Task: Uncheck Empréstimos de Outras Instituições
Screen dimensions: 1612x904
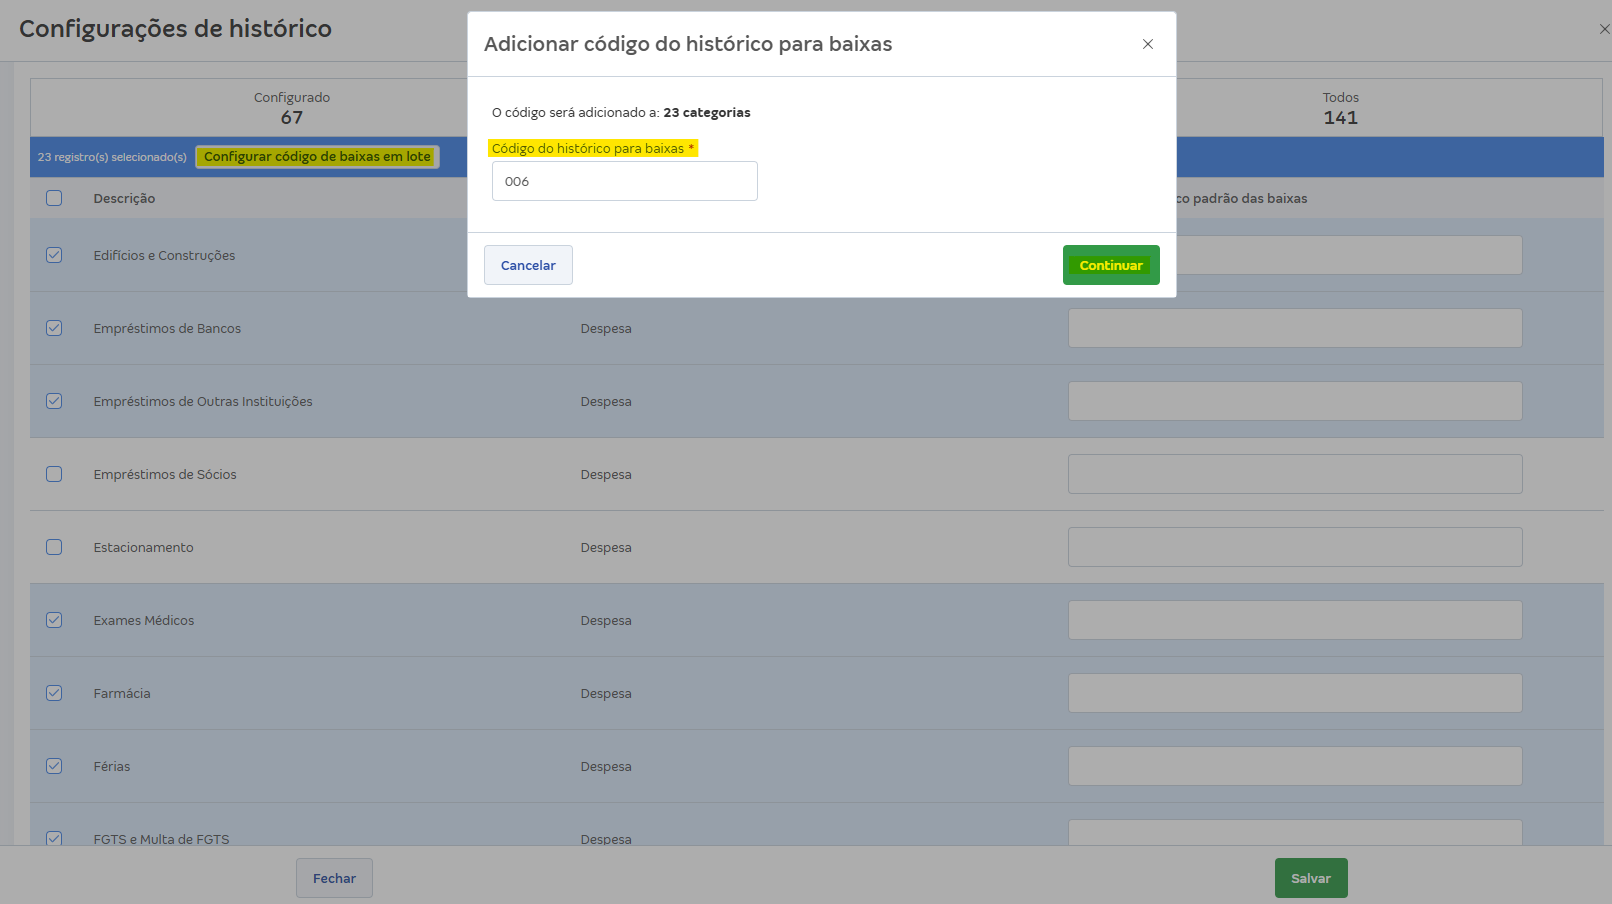Action: pos(54,401)
